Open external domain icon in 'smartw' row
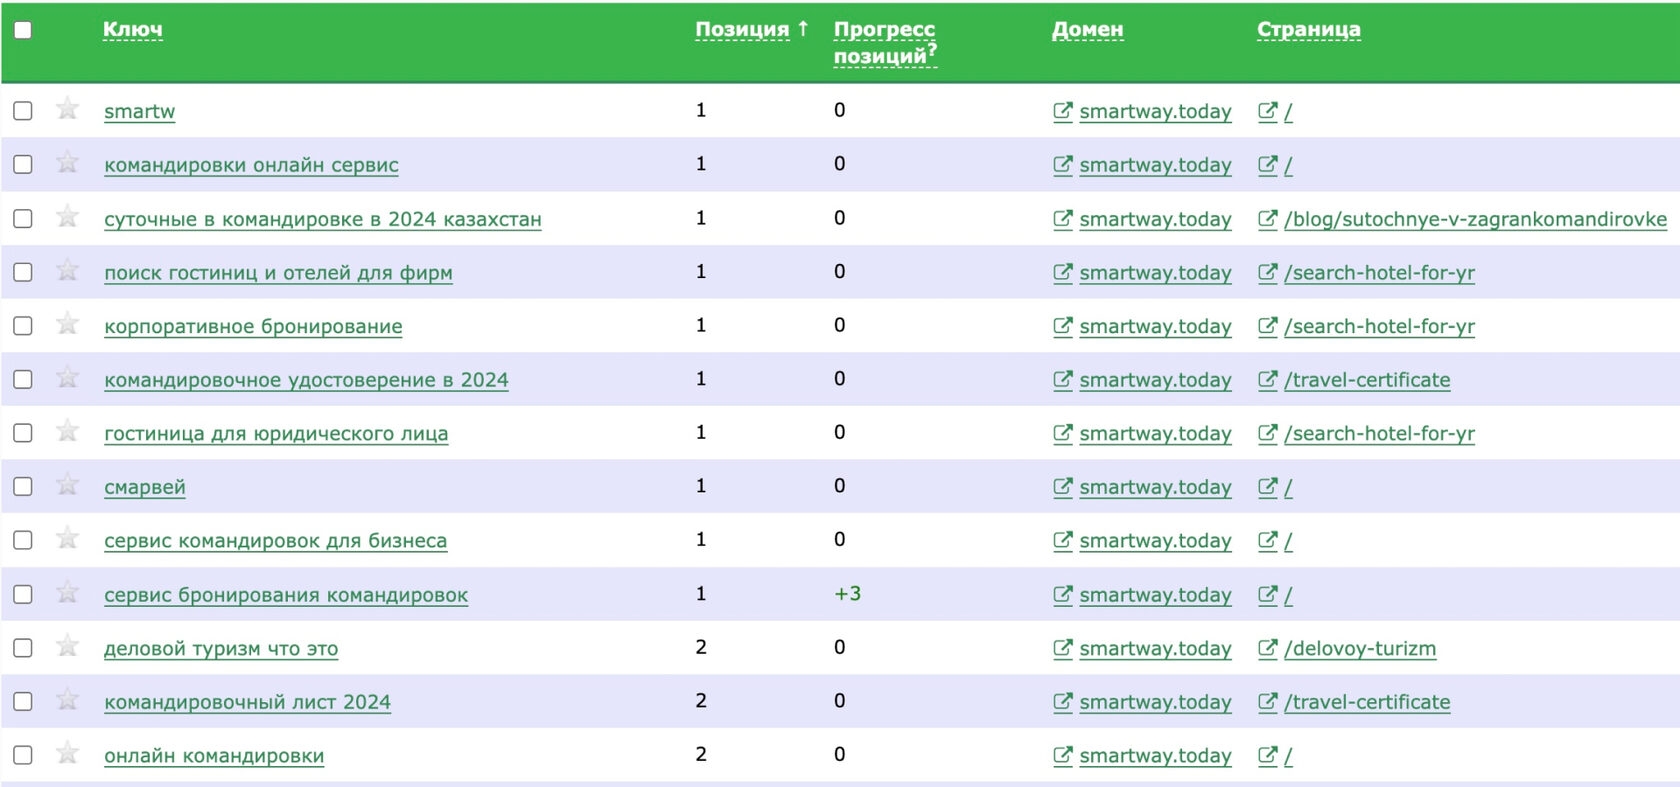 coord(1062,111)
